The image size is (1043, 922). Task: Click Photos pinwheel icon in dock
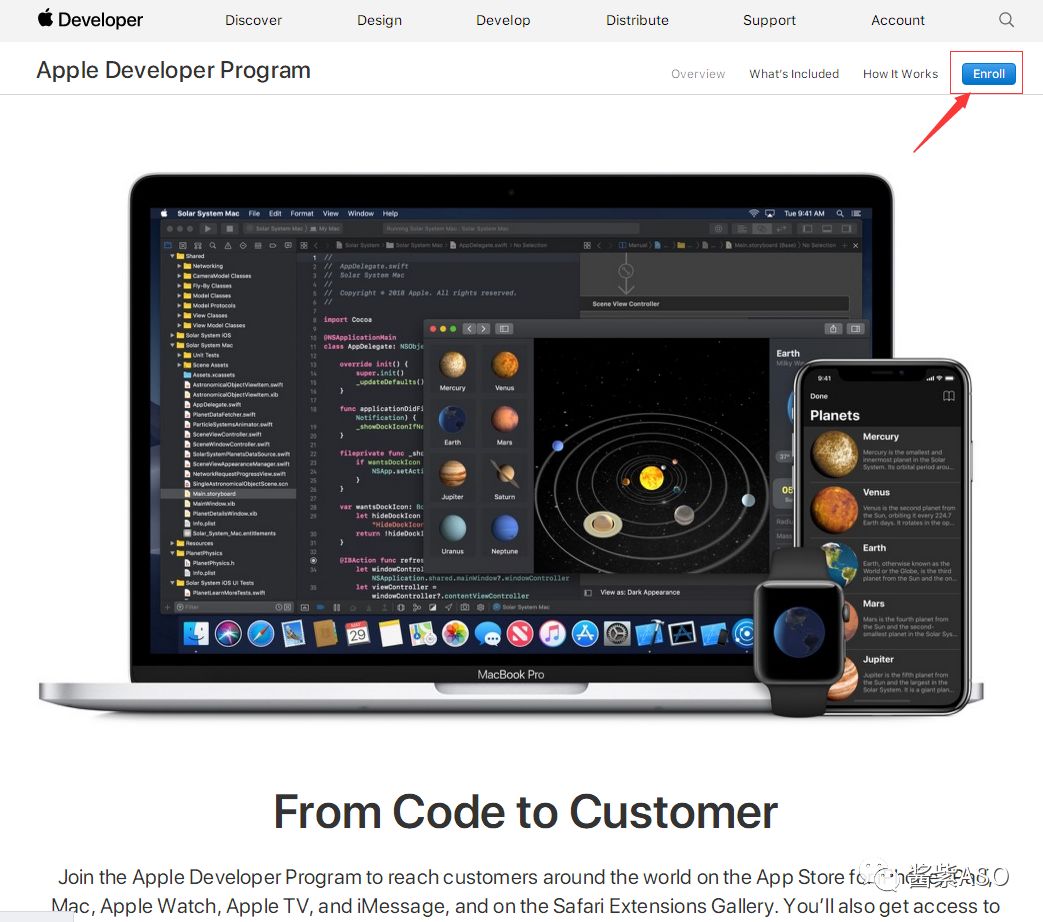coord(456,633)
